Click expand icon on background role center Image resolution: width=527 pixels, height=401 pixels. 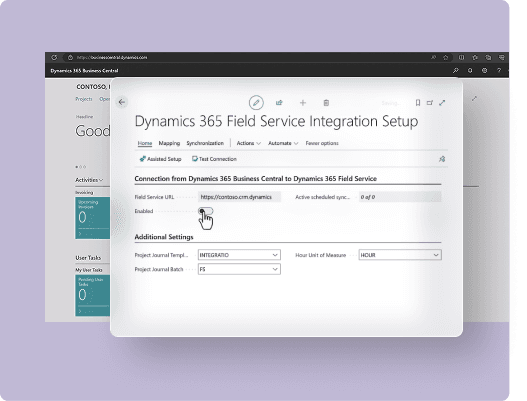point(474,98)
